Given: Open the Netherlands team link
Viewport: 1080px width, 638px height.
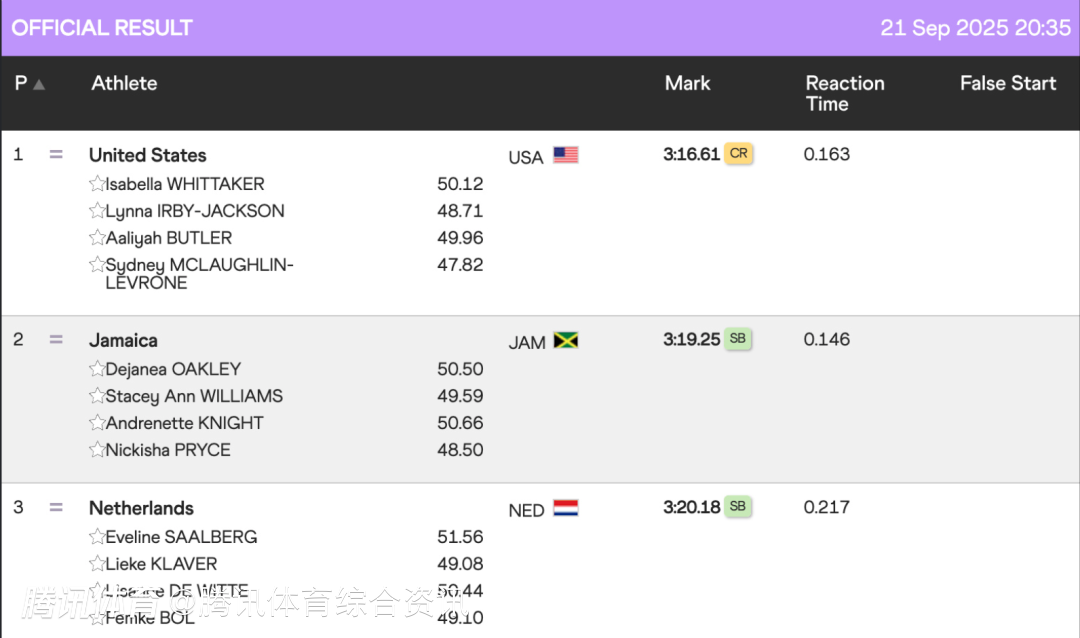Looking at the screenshot, I should point(141,508).
